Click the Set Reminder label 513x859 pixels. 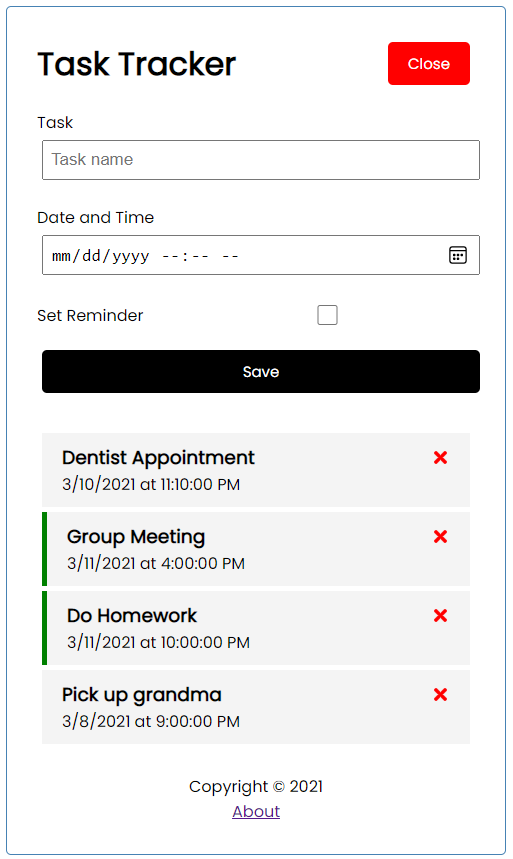pos(90,316)
